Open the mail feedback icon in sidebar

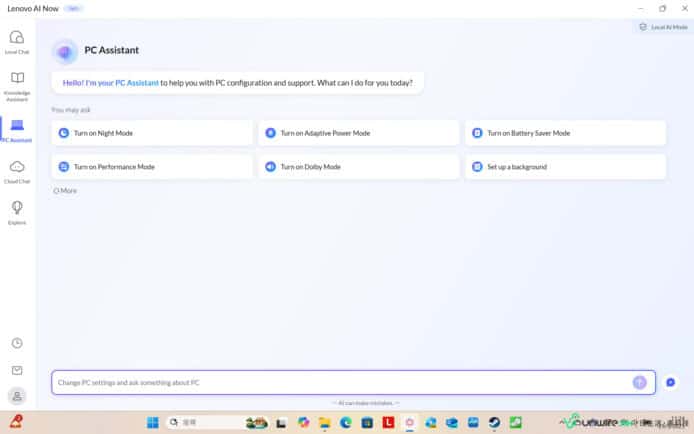pyautogui.click(x=17, y=370)
